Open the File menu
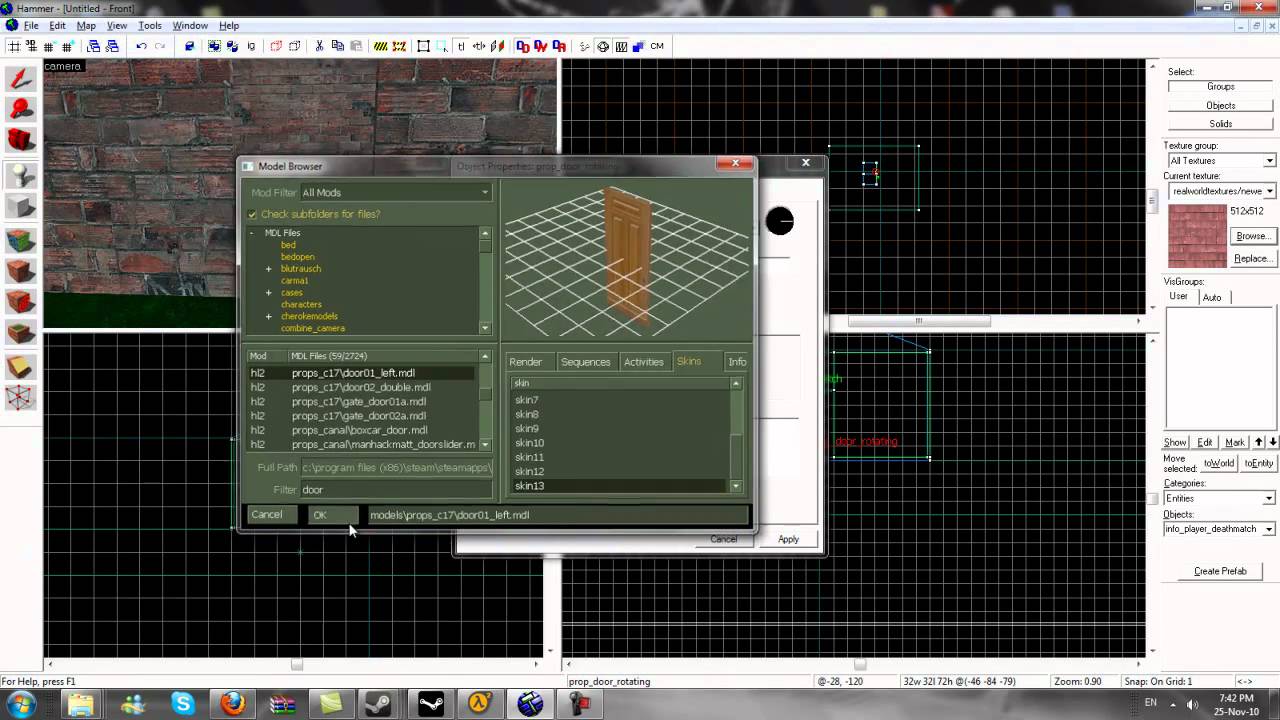The height and width of the screenshot is (720, 1280). point(31,25)
